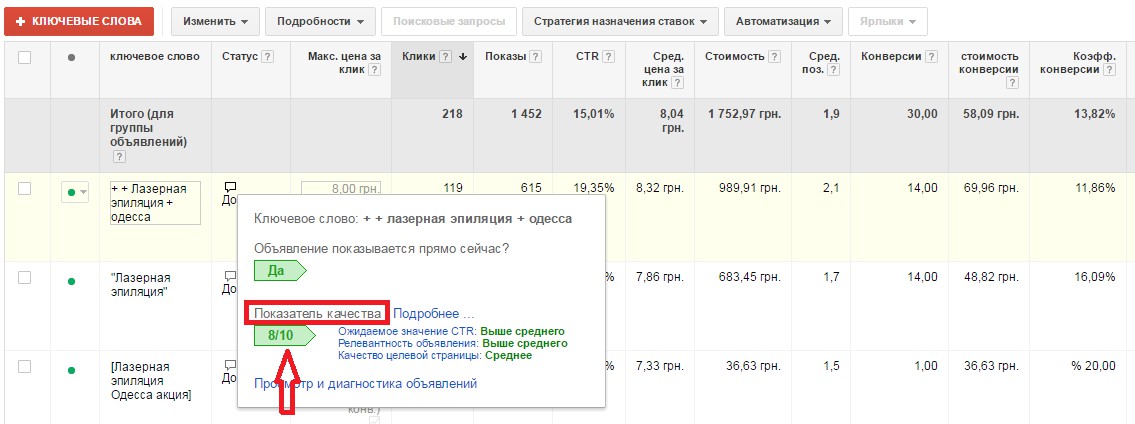Click speech bubble status icon for "Лазерная эпиляция"
Image resolution: width=1135 pixels, height=424 pixels.
coord(231,276)
